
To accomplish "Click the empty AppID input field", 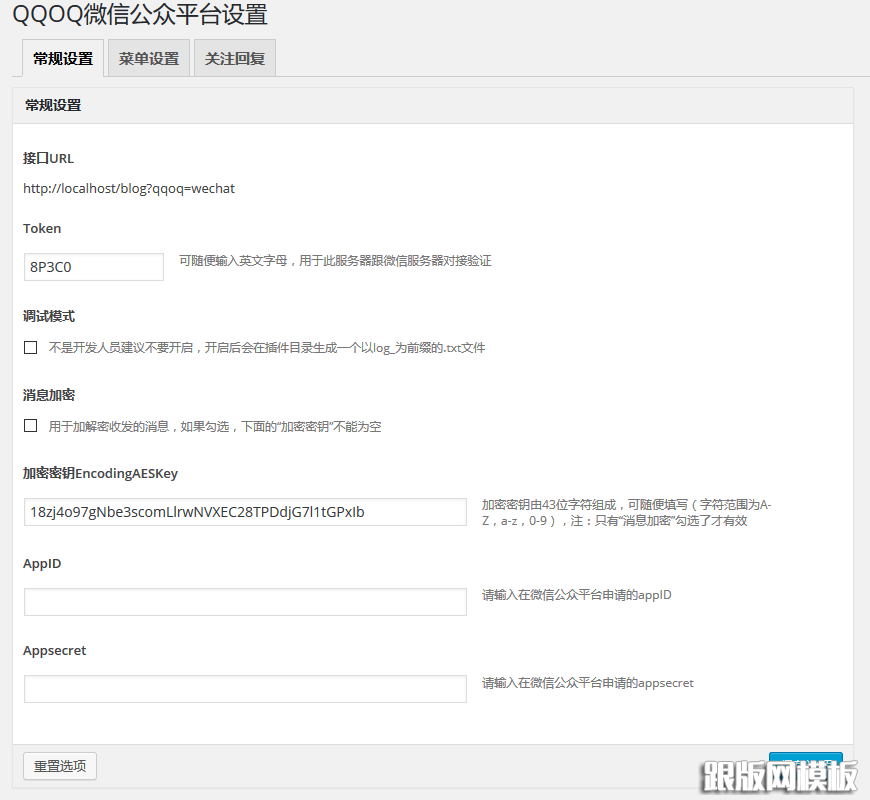I will coord(245,602).
